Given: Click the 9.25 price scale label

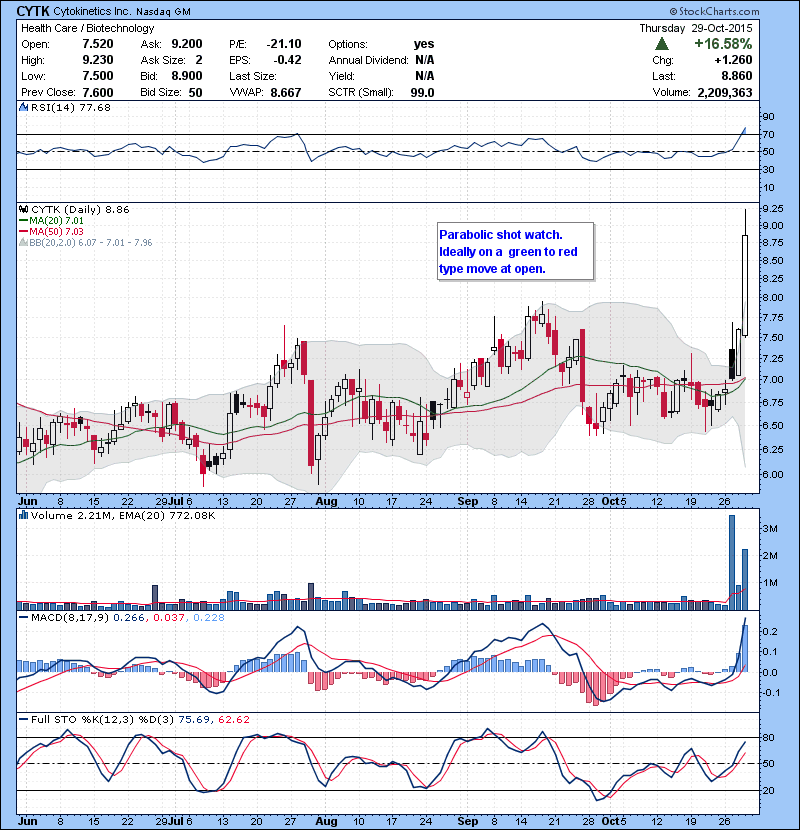Looking at the screenshot, I should click(773, 209).
